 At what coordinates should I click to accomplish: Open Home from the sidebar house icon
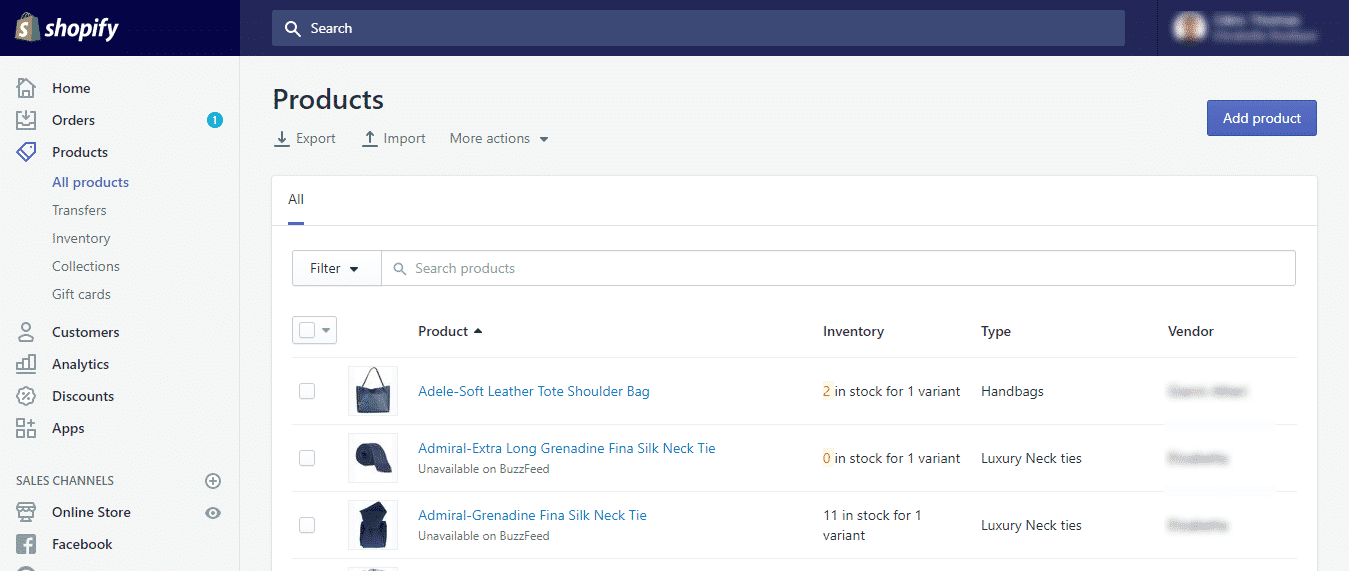pos(26,88)
